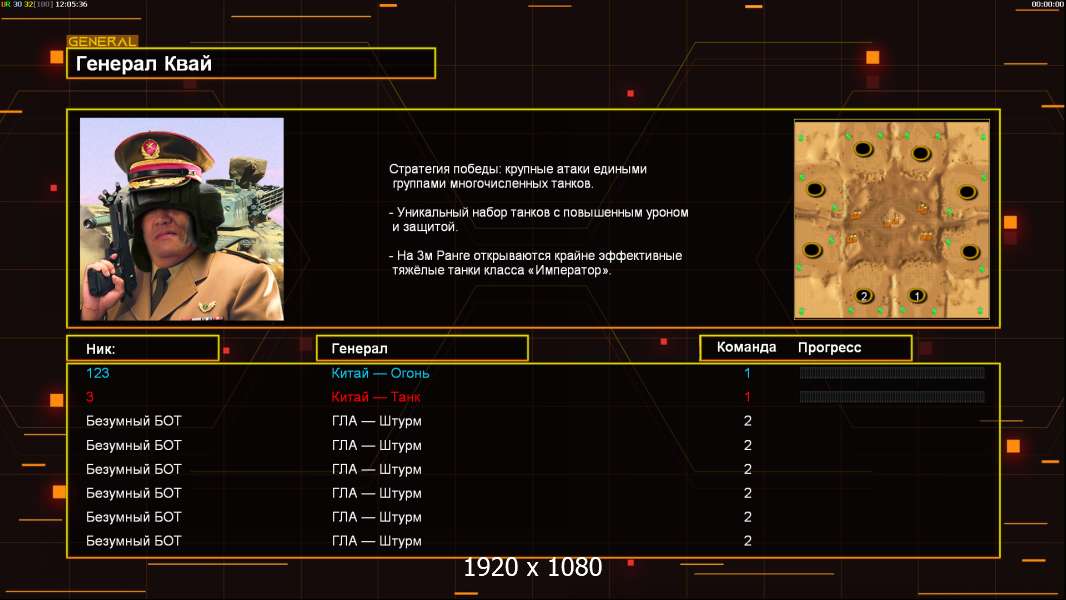
Task: Click the 'Генерал Квай' title field
Action: [251, 63]
